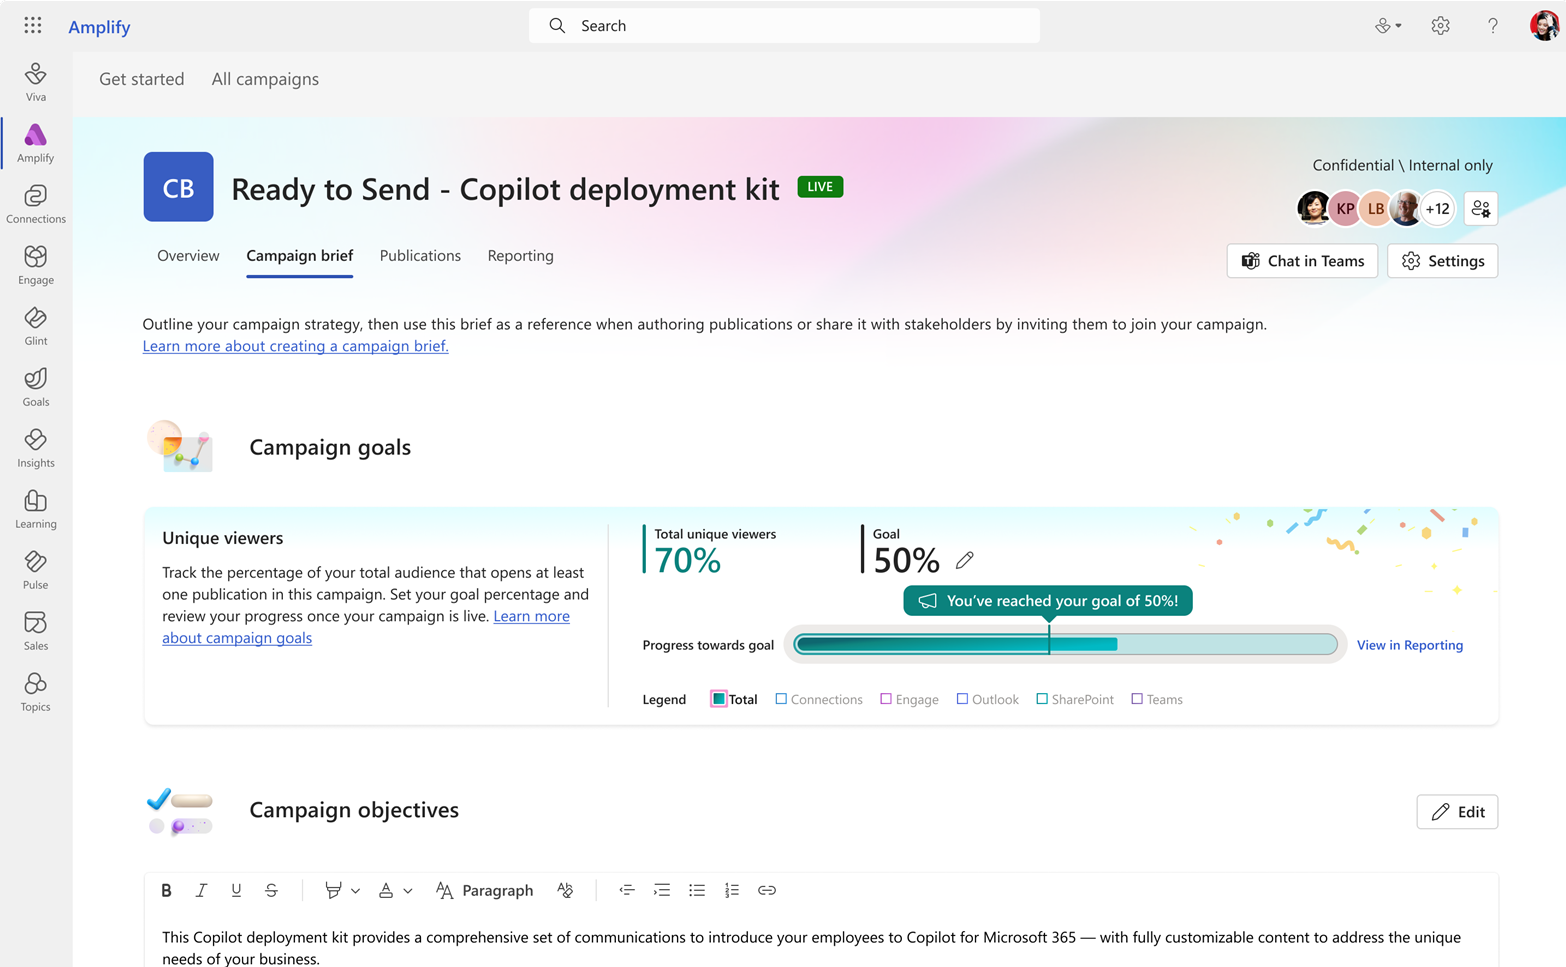The image size is (1566, 967).
Task: Click the KP member avatar
Action: coord(1345,208)
